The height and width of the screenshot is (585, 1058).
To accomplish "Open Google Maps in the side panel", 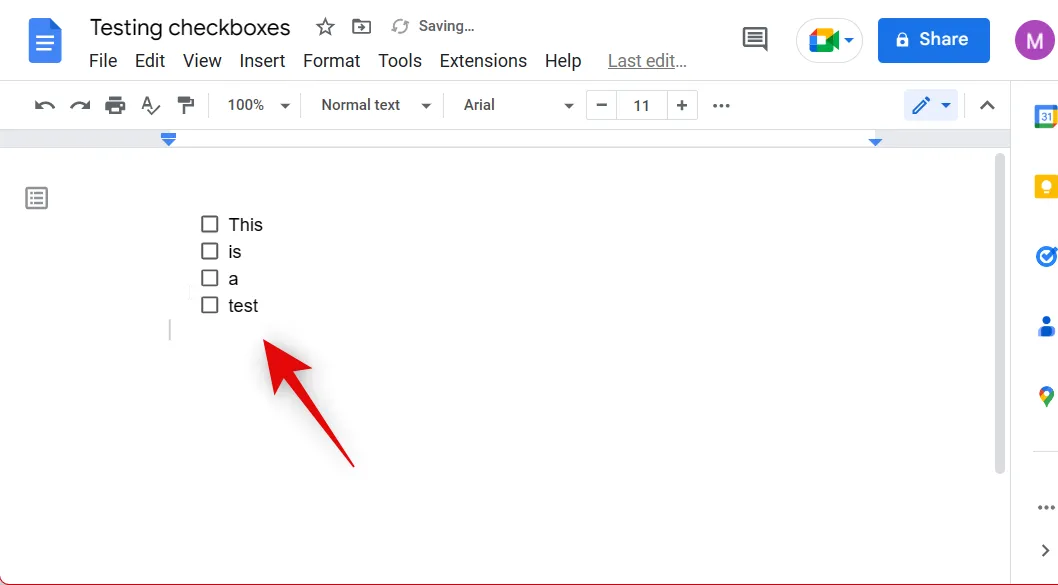I will coord(1046,396).
